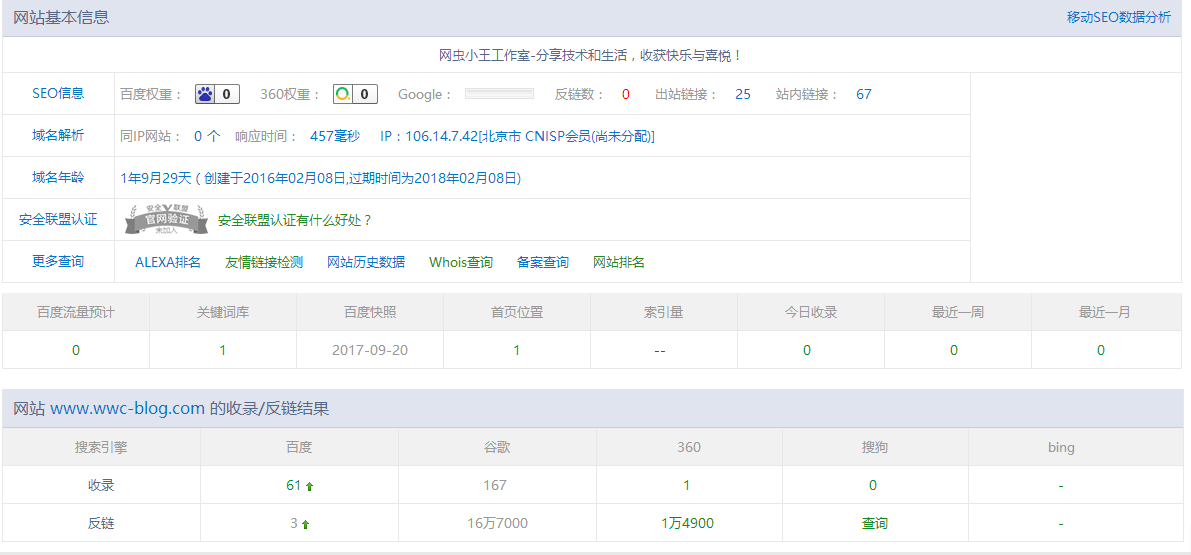Click the Baidu snapshot date 2017-09-20
Viewport: 1191px width, 555px height.
(x=370, y=350)
